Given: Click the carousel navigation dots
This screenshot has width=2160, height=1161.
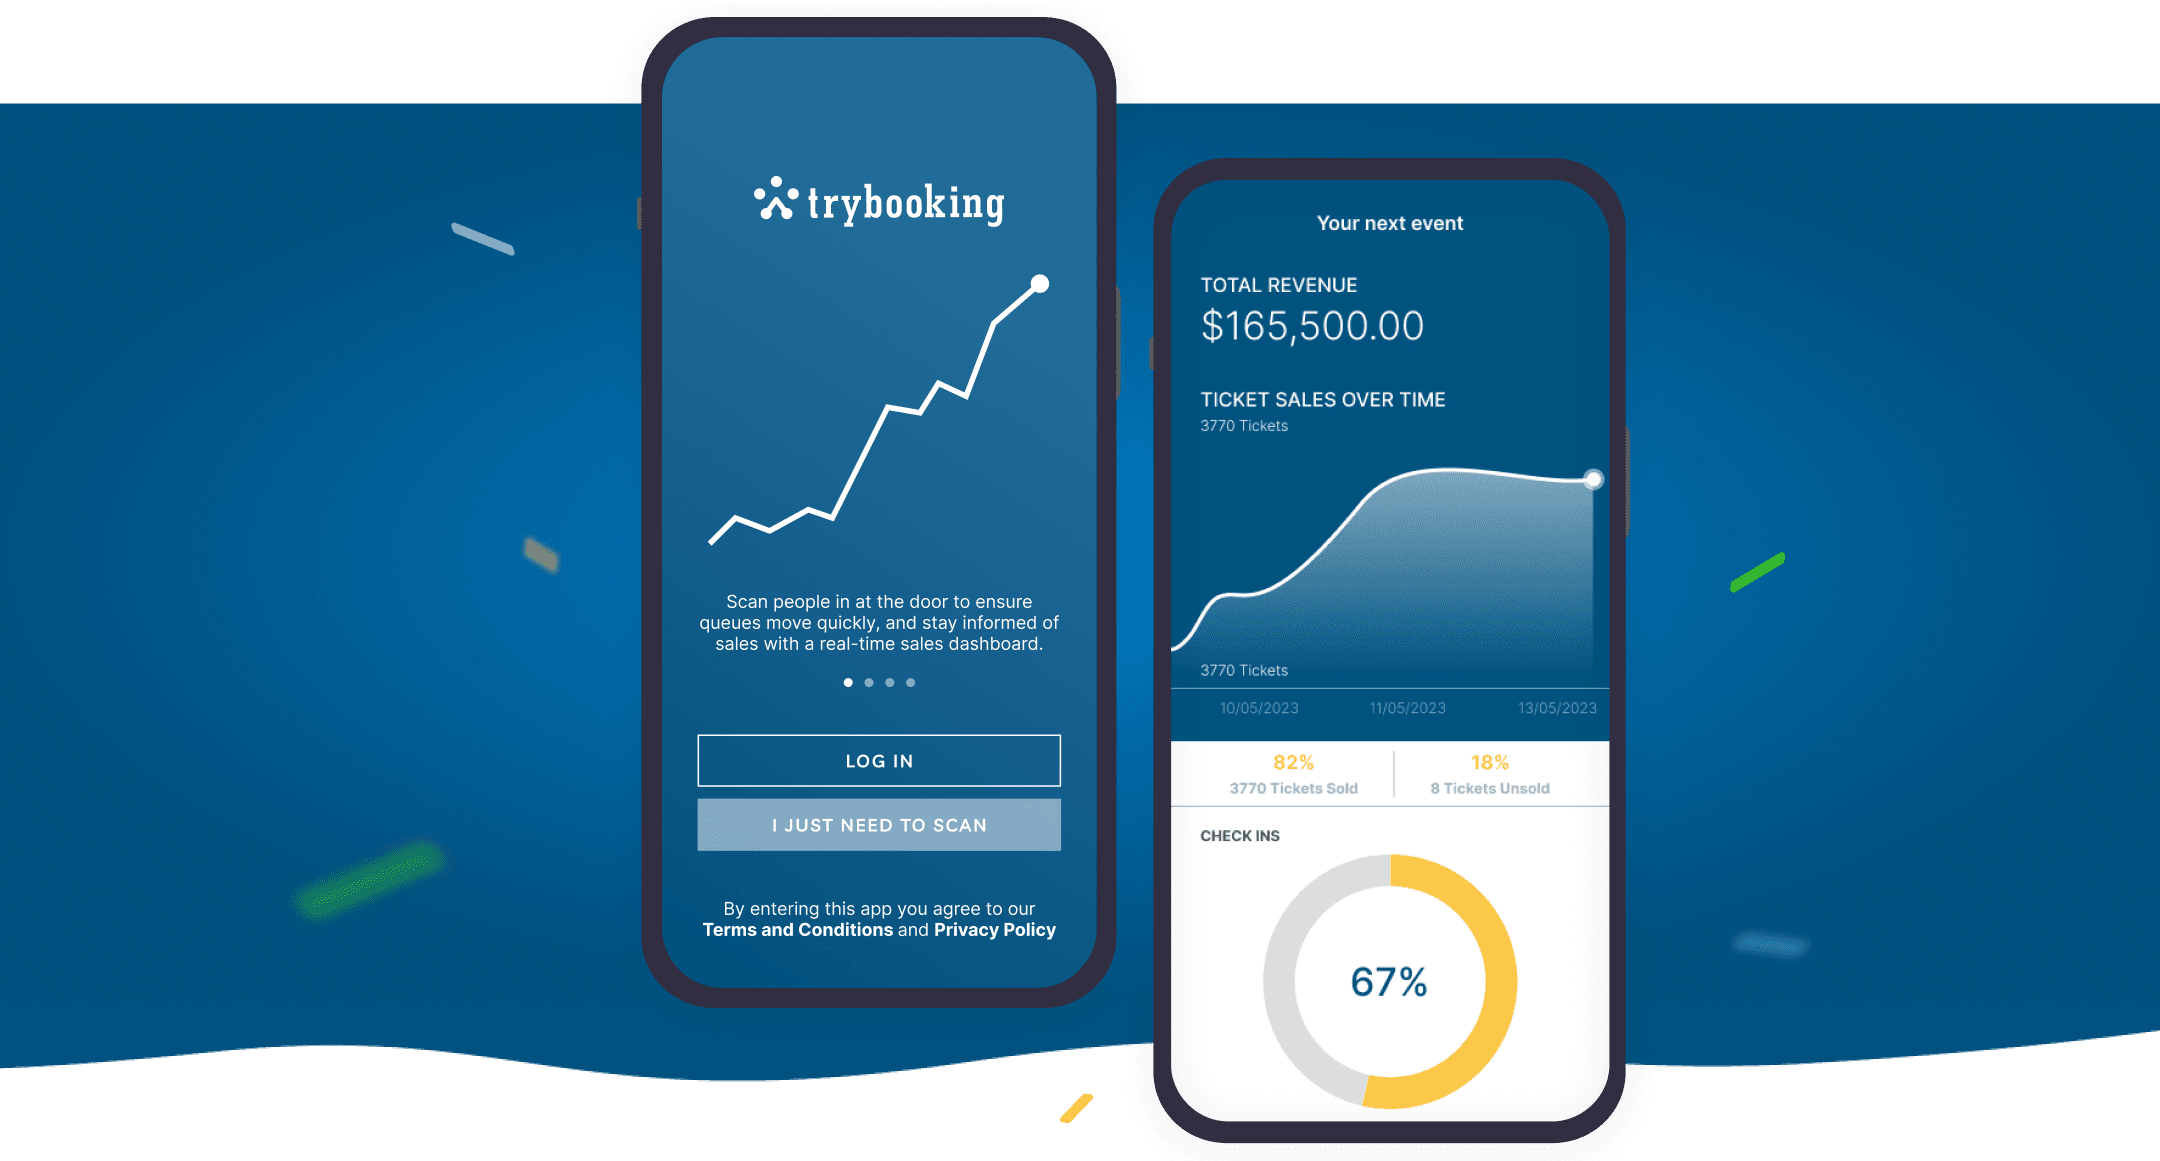Looking at the screenshot, I should (863, 682).
